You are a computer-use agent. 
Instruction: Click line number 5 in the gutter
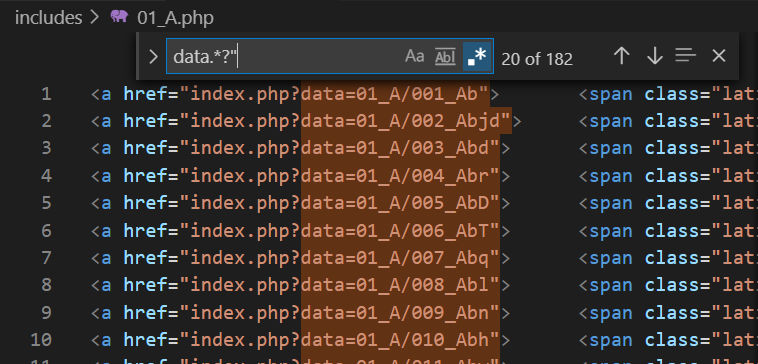point(46,203)
